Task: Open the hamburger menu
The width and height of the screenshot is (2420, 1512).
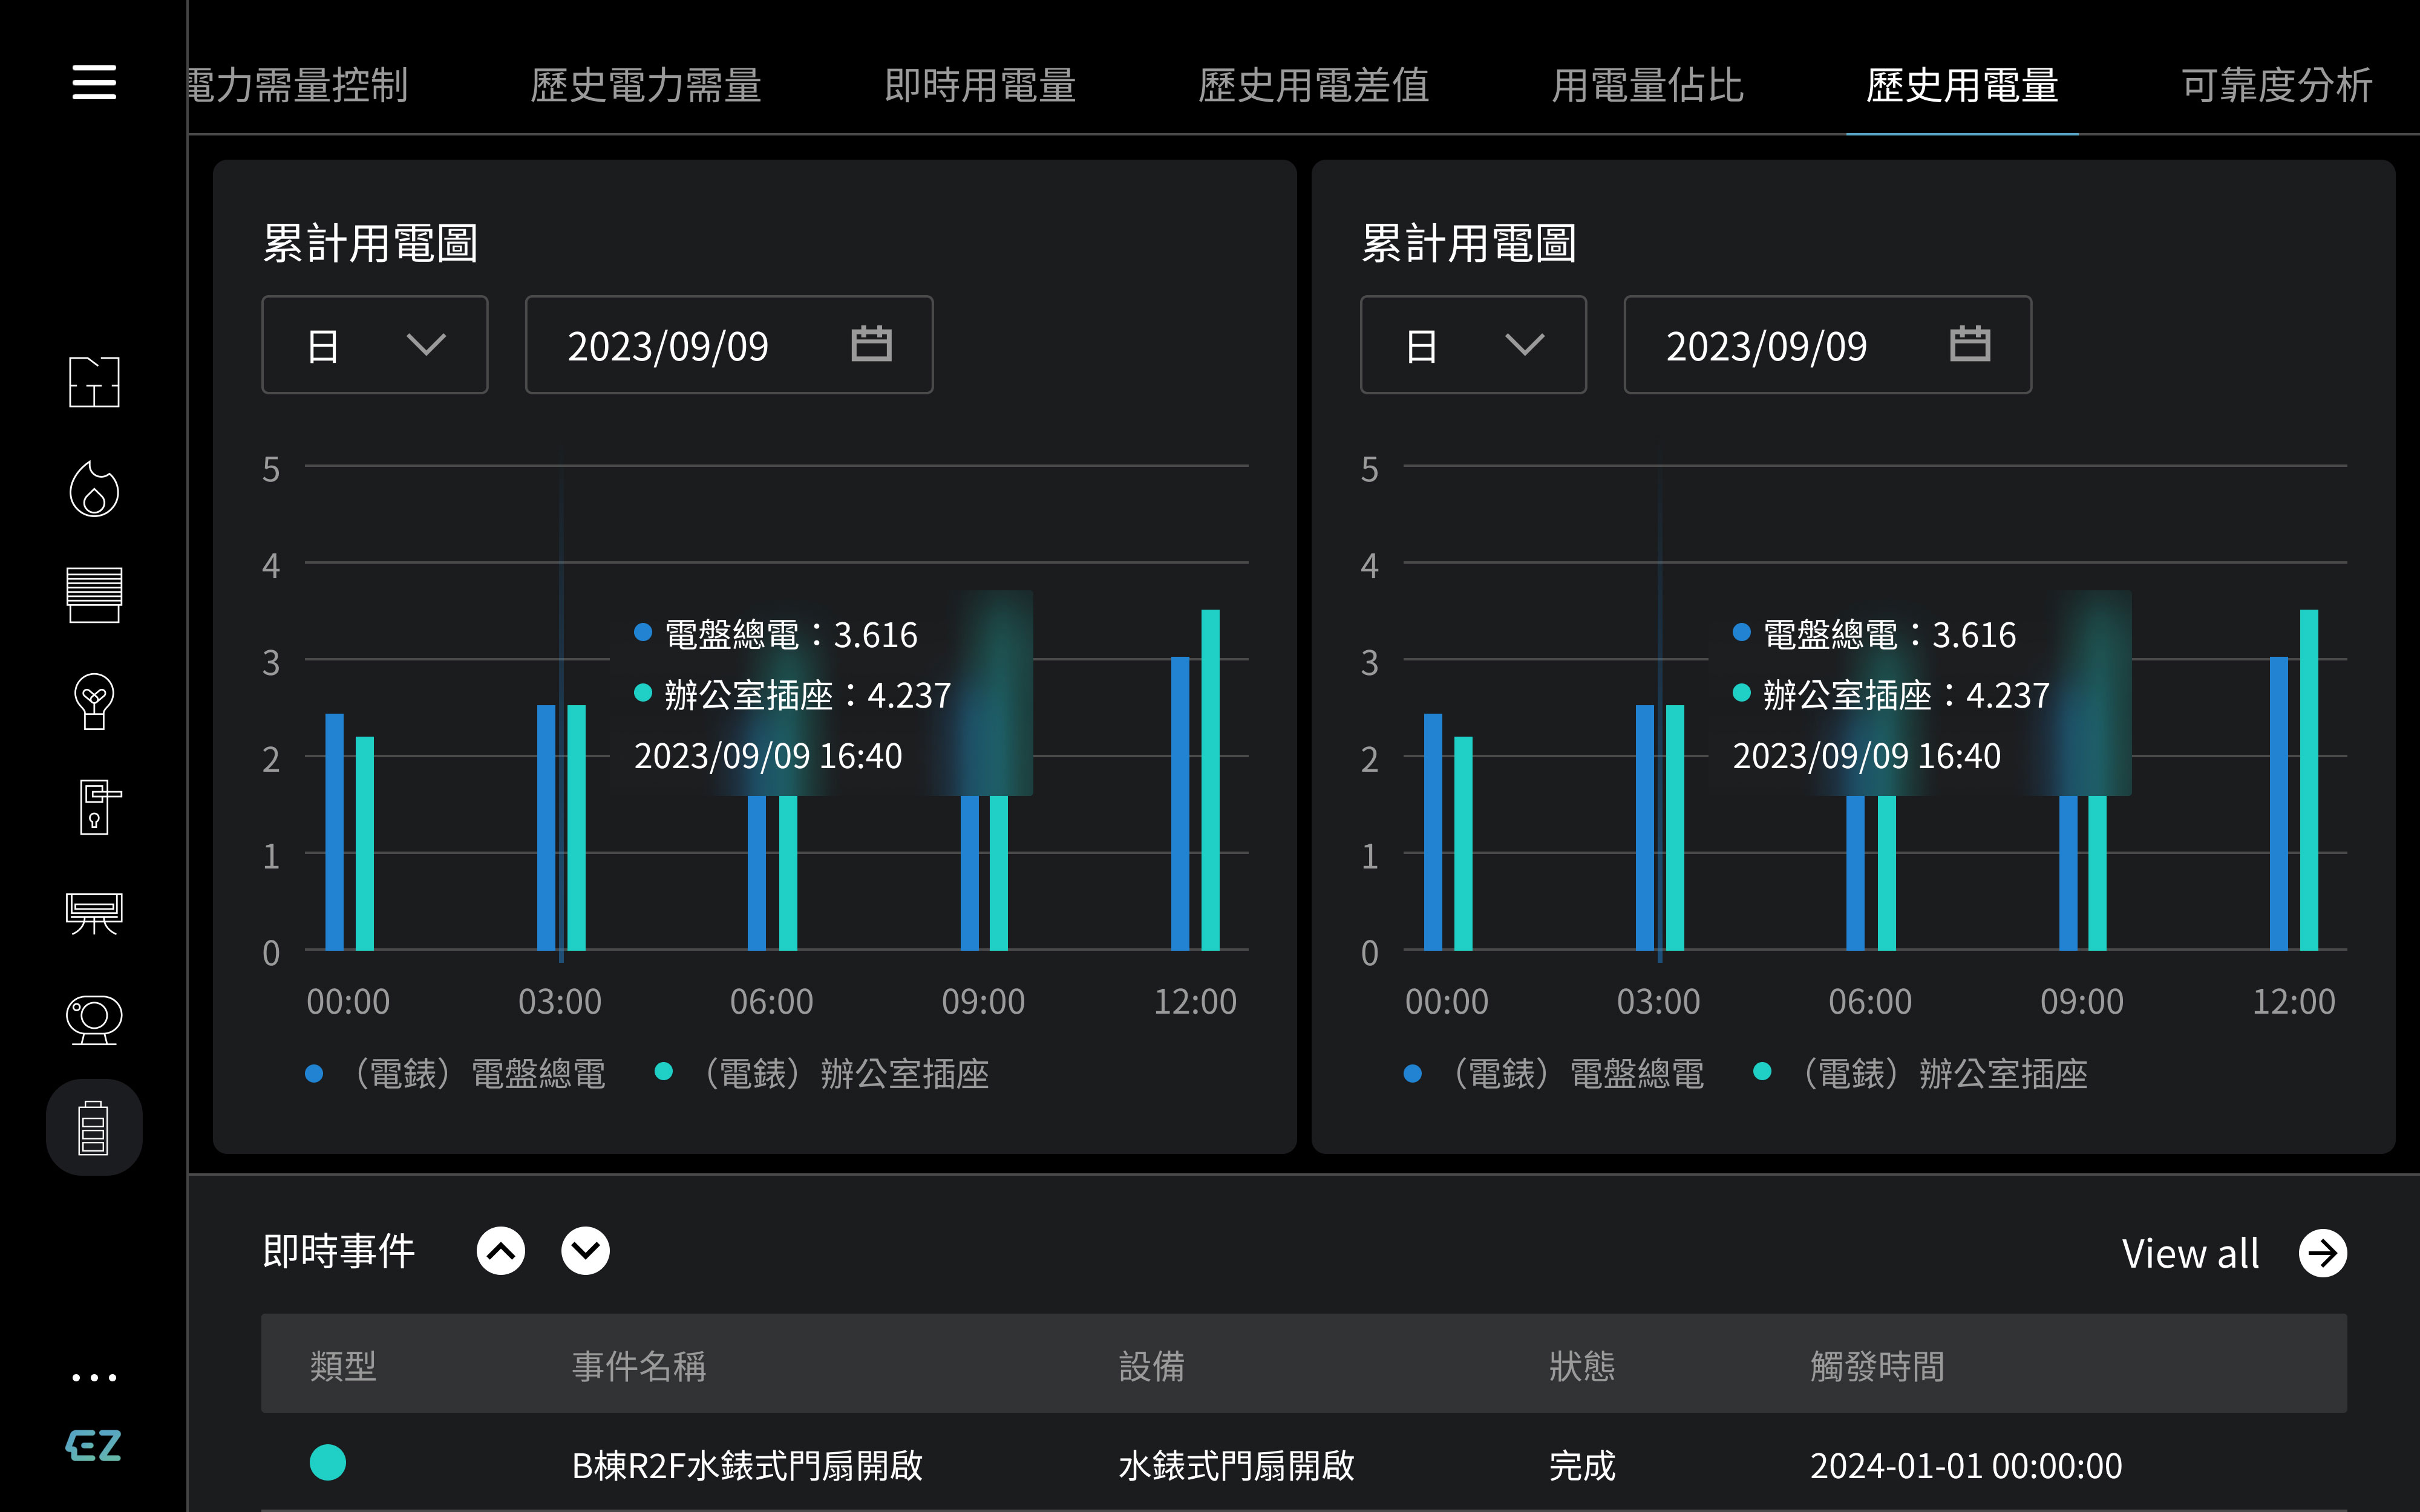Action: 94,82
